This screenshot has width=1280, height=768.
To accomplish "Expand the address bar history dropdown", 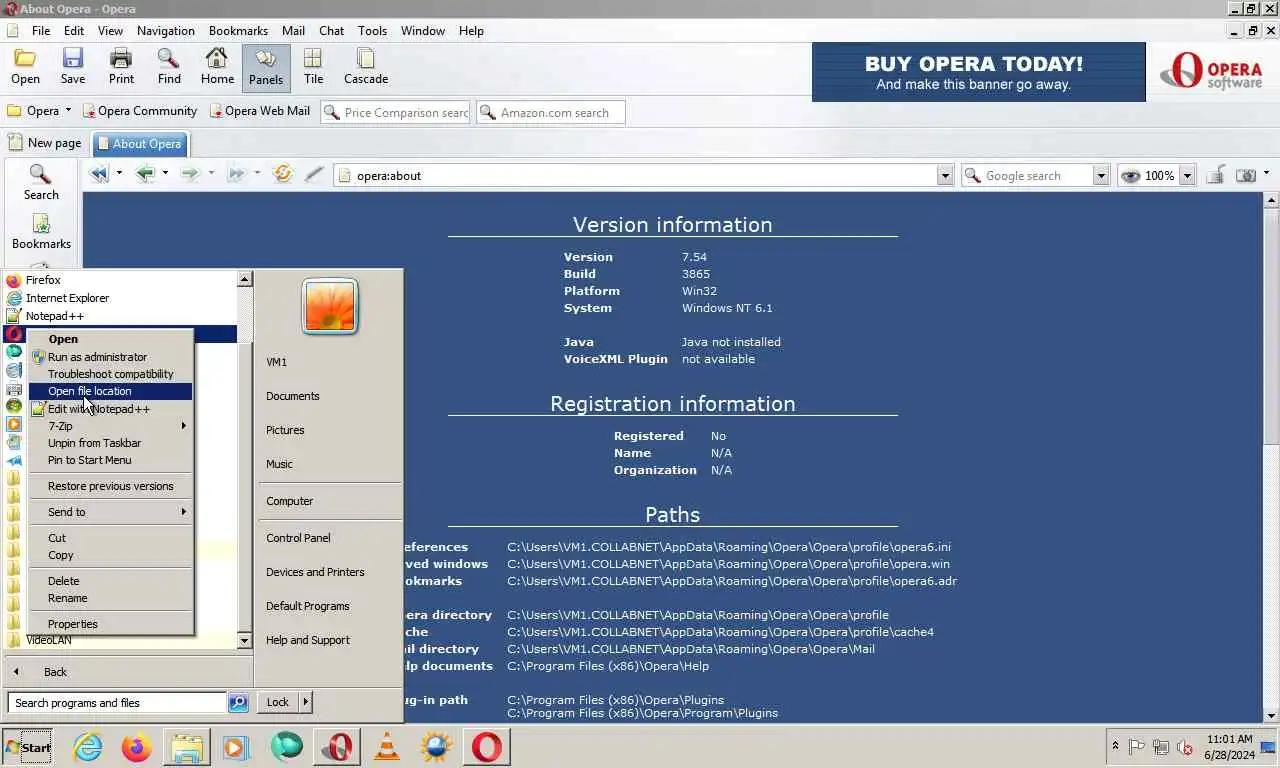I will pyautogui.click(x=945, y=176).
